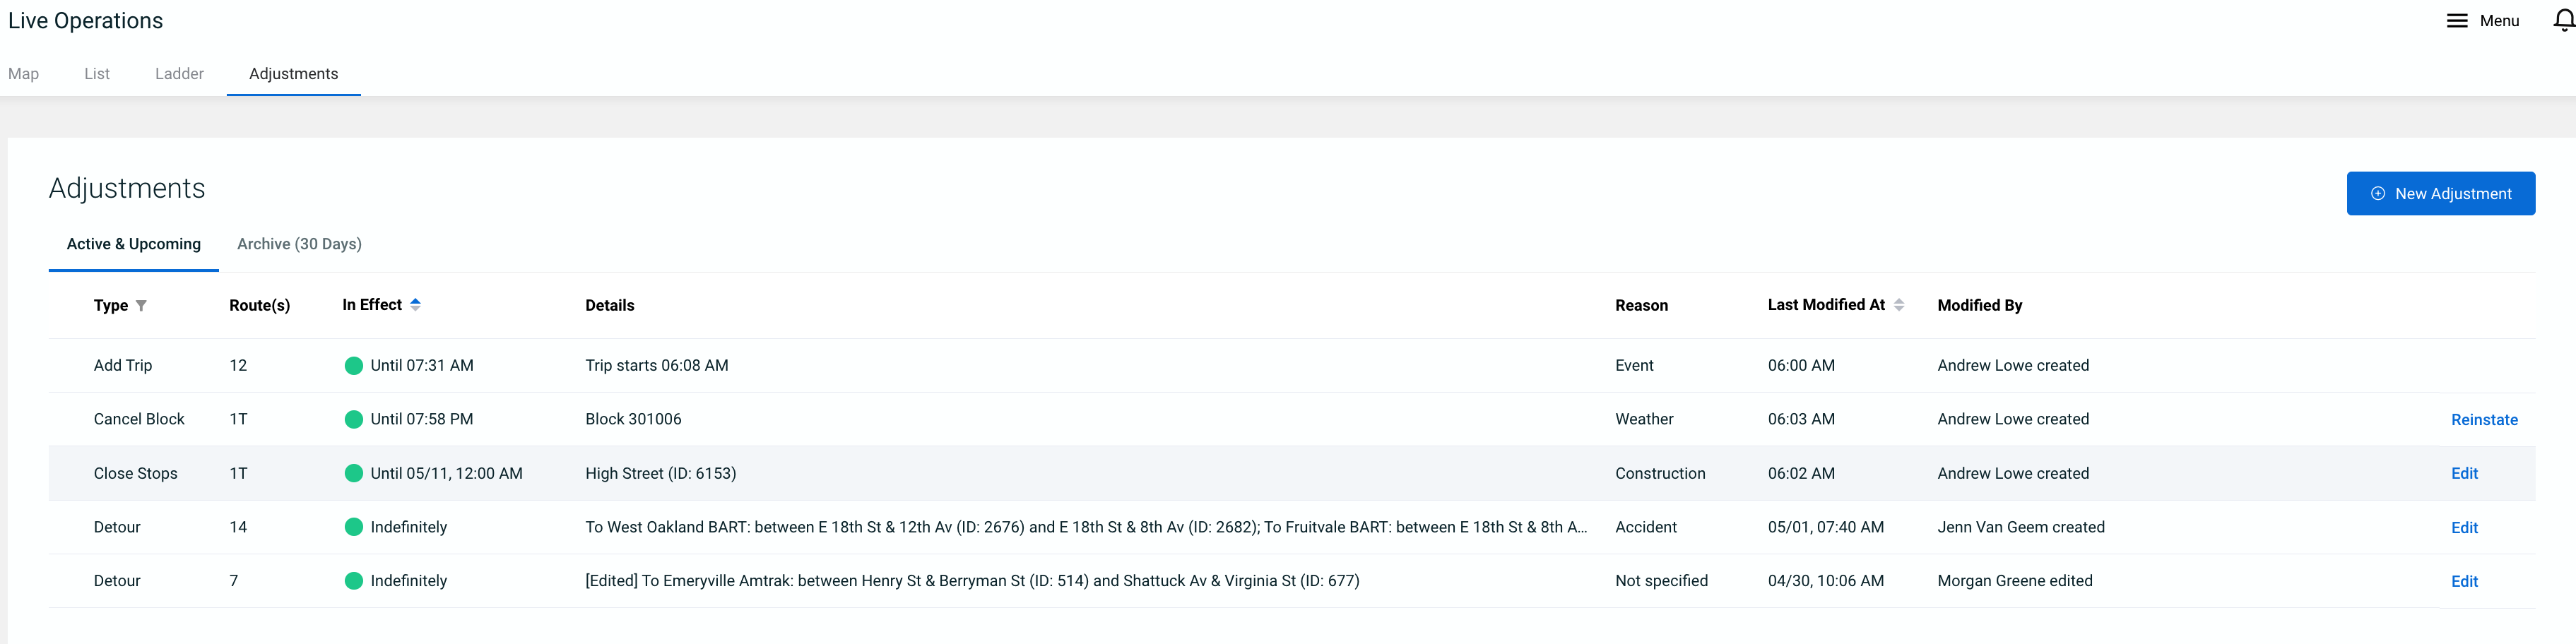Click green status dot for Close Stops row
2576x644 pixels.
(353, 474)
